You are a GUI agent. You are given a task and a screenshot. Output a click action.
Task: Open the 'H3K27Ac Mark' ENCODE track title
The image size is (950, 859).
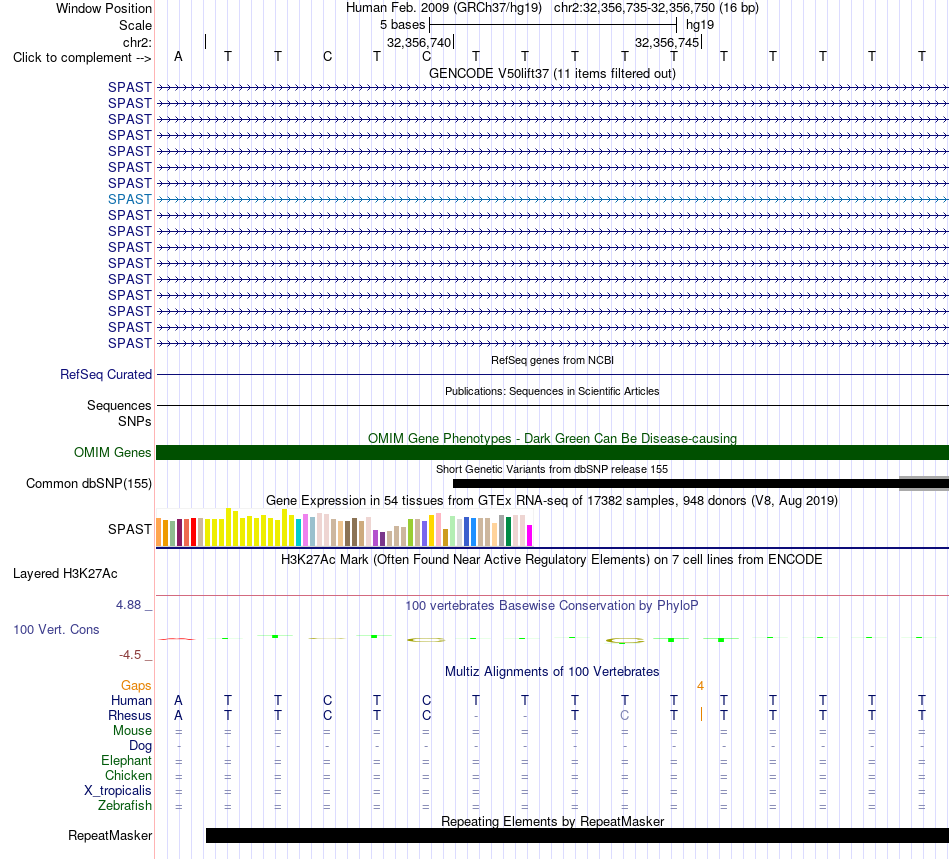[552, 559]
